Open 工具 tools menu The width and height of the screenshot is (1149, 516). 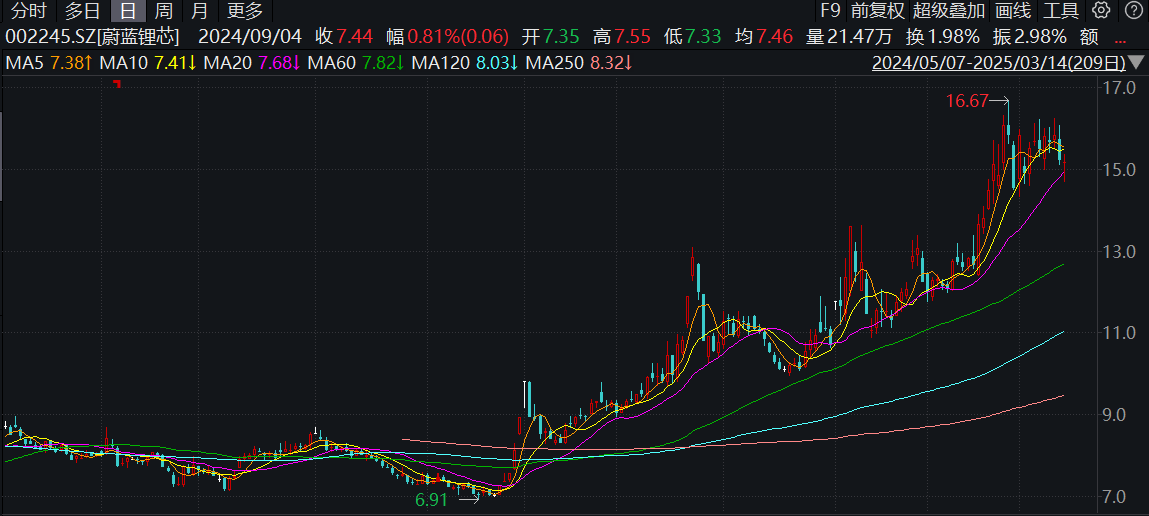click(1060, 10)
